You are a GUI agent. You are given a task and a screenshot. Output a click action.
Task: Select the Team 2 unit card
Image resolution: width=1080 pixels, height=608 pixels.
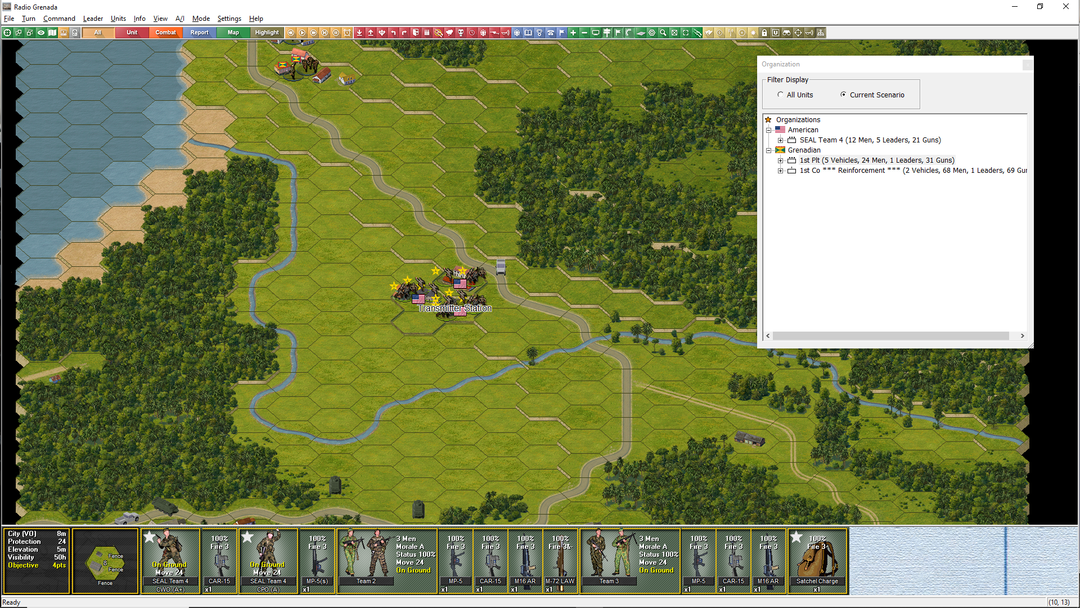coord(387,561)
